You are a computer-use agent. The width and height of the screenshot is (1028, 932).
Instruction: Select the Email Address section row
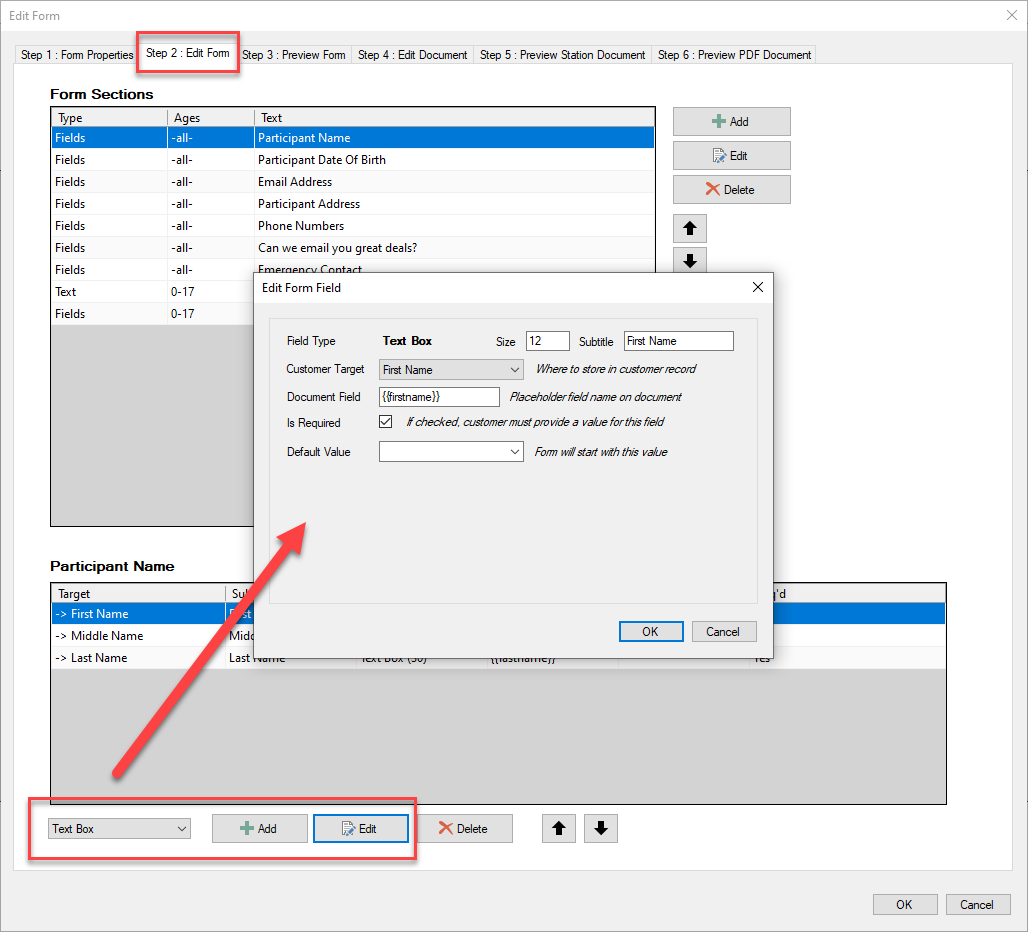(353, 182)
